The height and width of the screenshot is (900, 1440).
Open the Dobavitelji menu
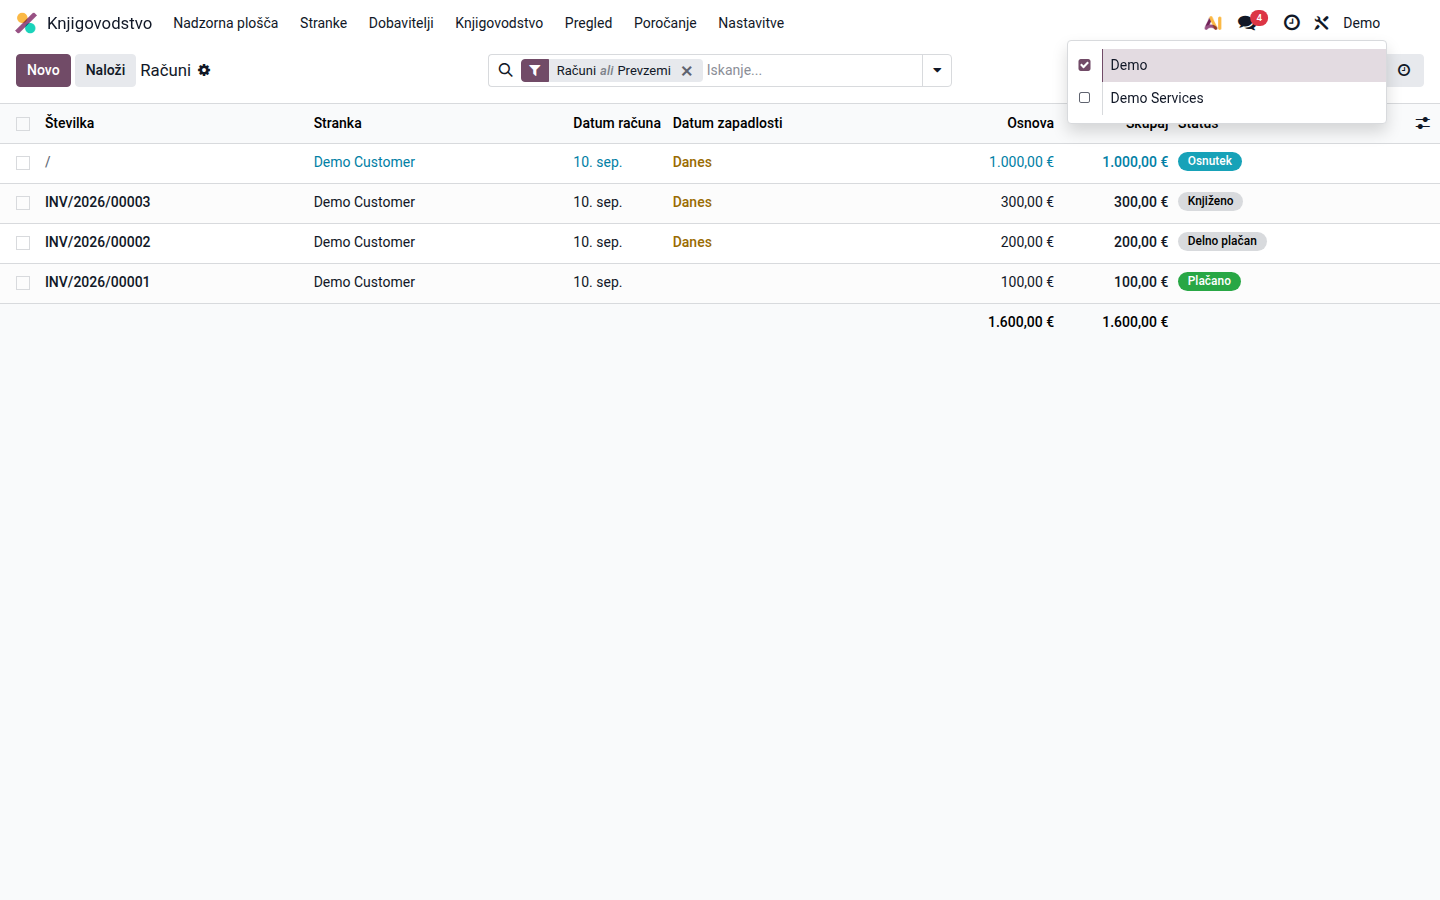pos(401,23)
